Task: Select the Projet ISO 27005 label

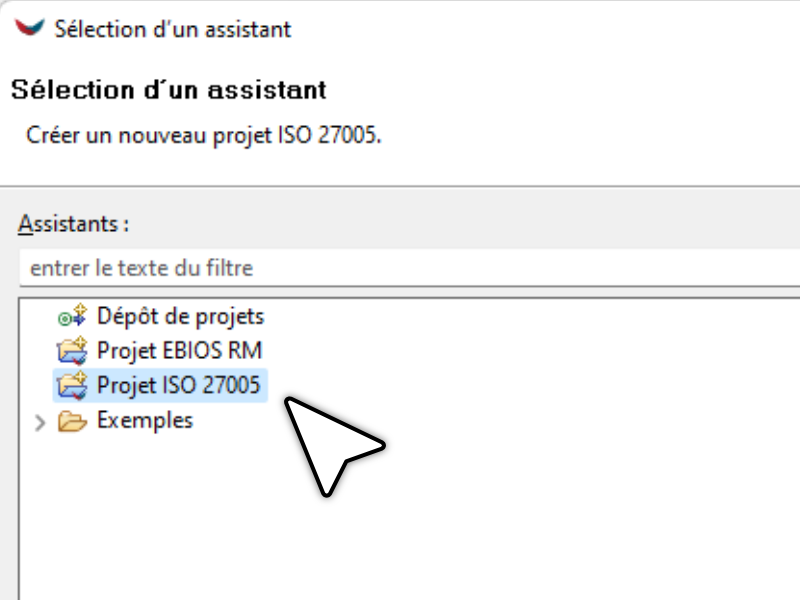Action: 179,385
